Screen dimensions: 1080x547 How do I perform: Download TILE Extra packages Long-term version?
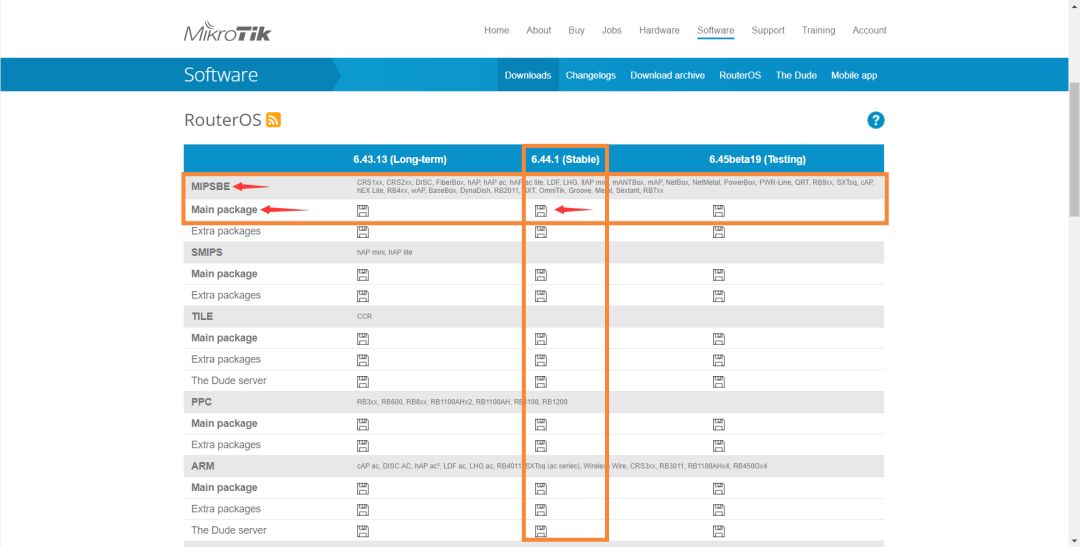[363, 360]
